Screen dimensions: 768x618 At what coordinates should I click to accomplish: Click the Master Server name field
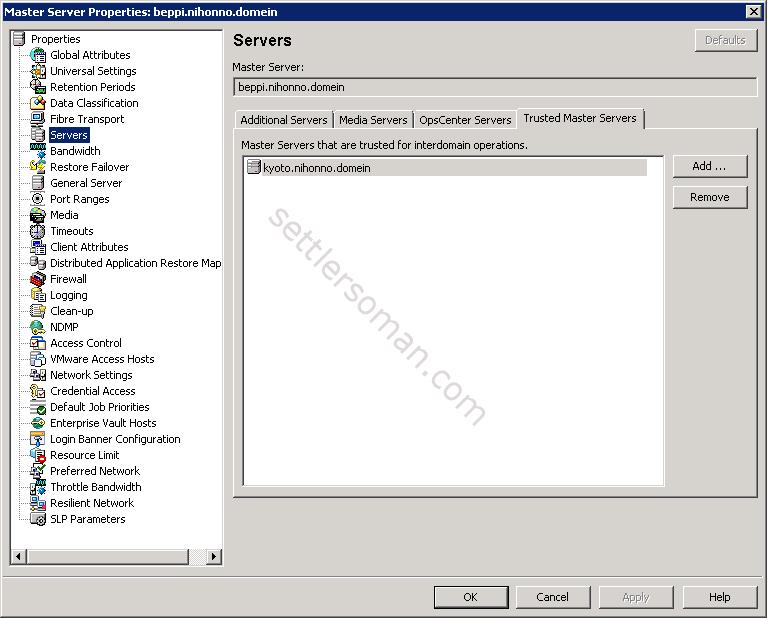point(495,87)
